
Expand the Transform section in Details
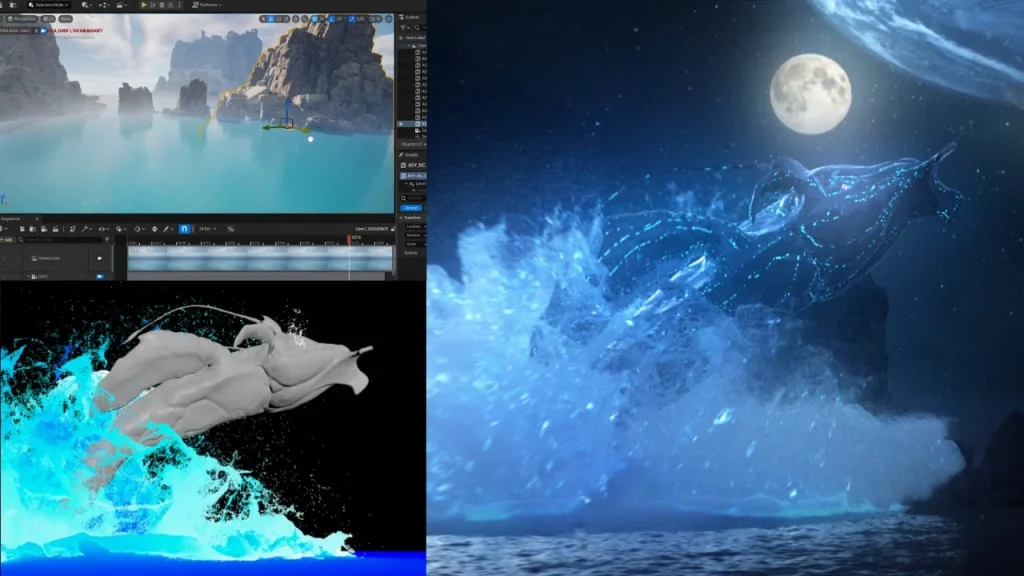point(410,217)
